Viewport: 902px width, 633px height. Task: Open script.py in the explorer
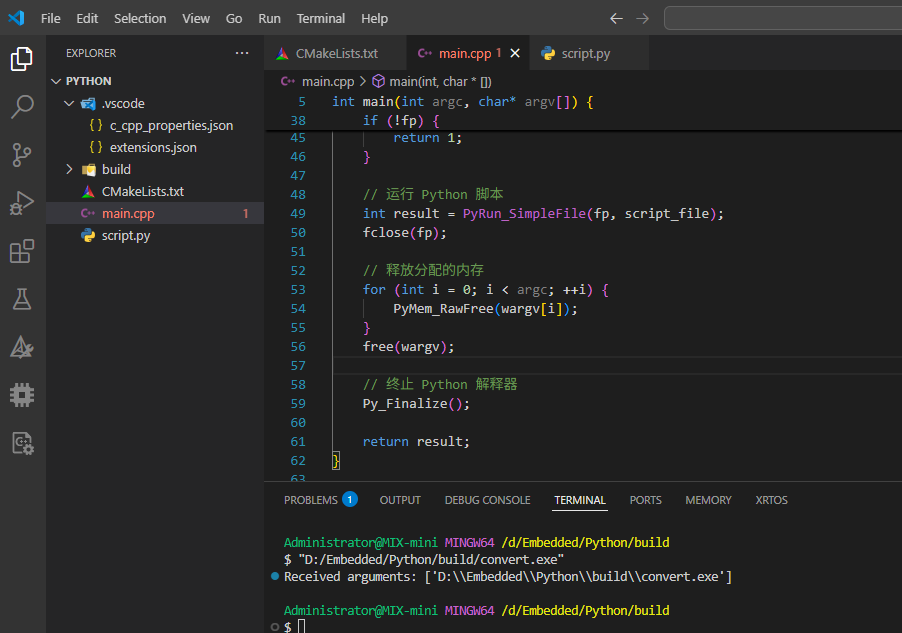point(126,235)
